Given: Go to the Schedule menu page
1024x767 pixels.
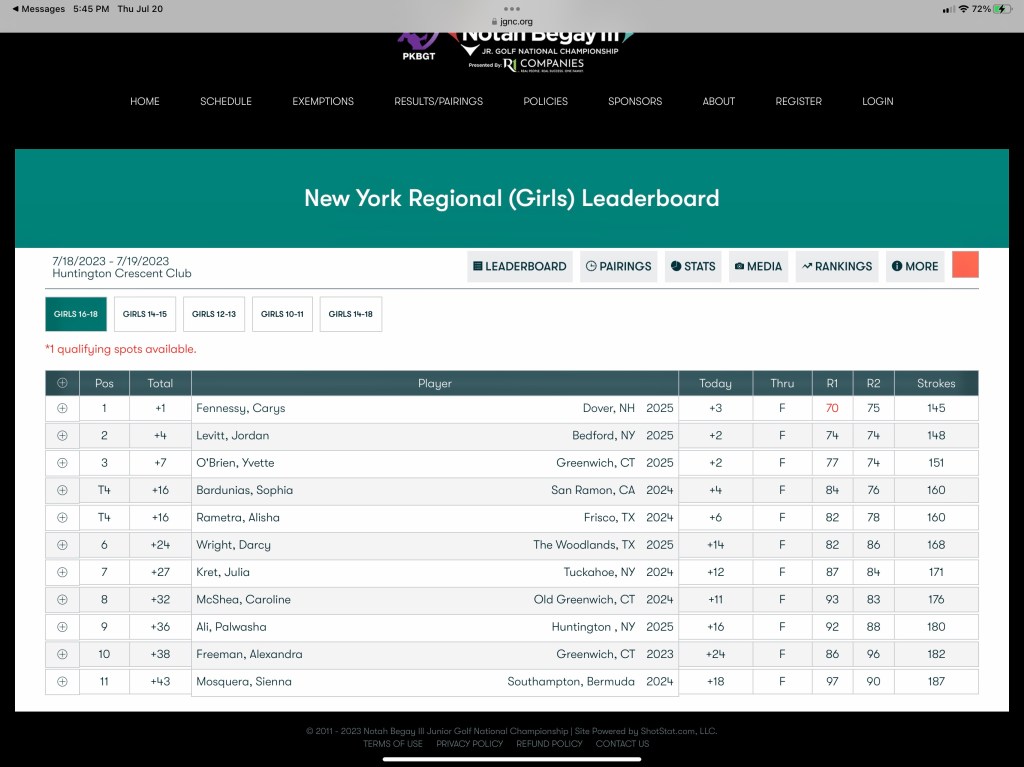Looking at the screenshot, I should [x=226, y=101].
